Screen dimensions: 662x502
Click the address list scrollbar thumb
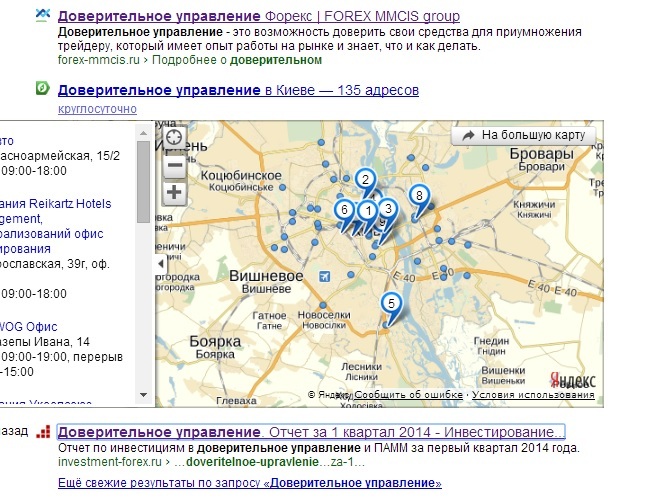pyautogui.click(x=144, y=182)
